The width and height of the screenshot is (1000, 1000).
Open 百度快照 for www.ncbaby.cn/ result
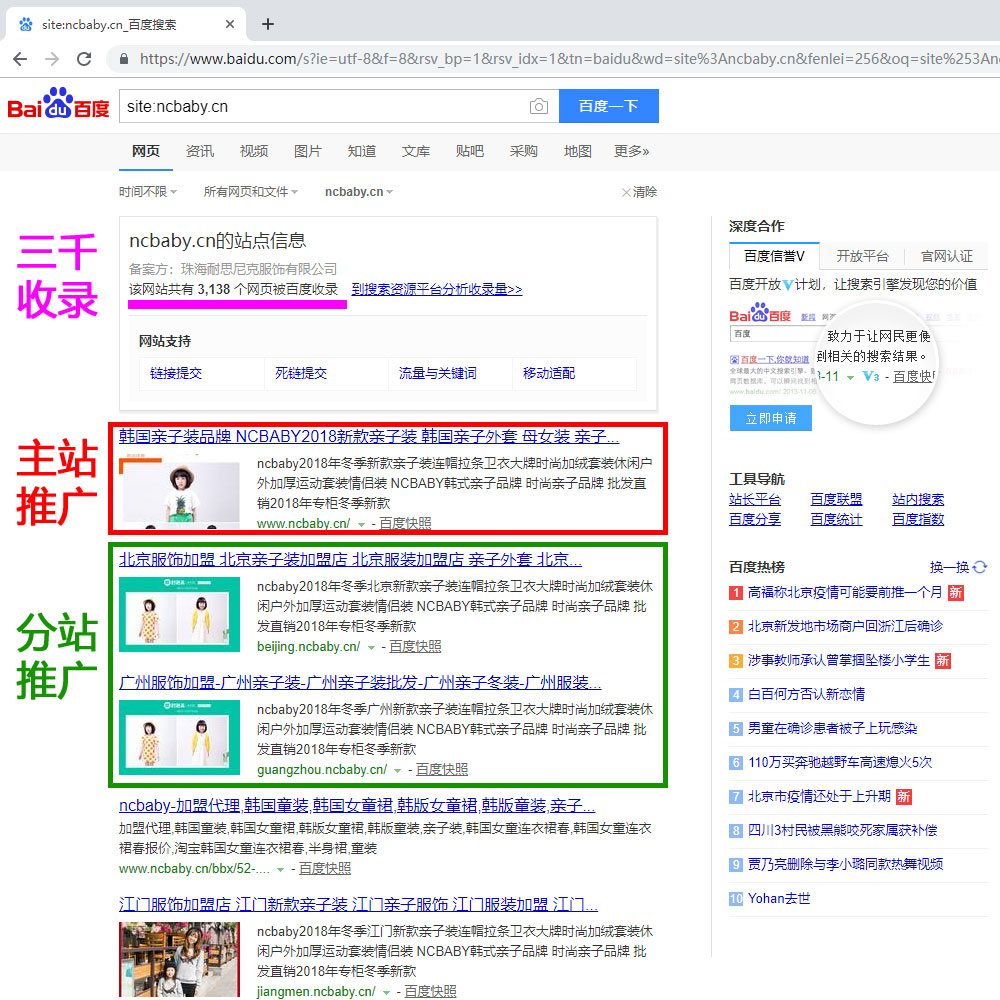click(x=405, y=524)
